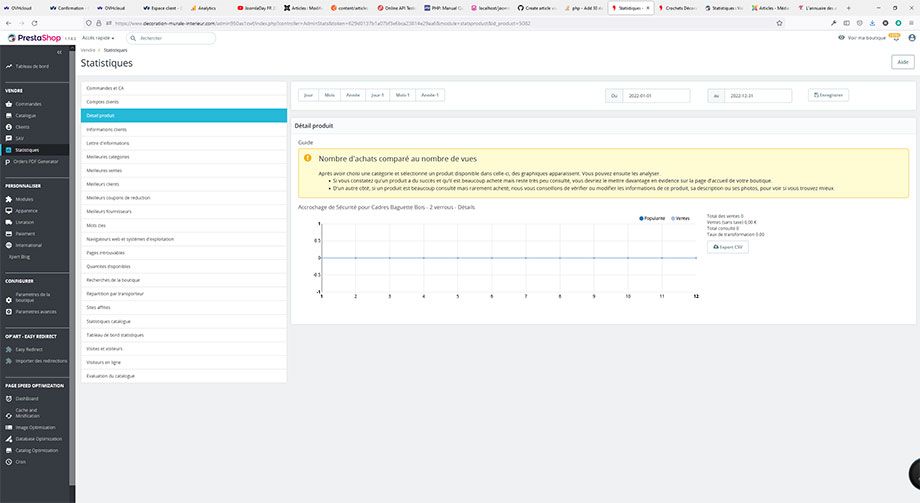The width and height of the screenshot is (920, 503).
Task: Select Détail produit stats module
Action: (x=184, y=116)
